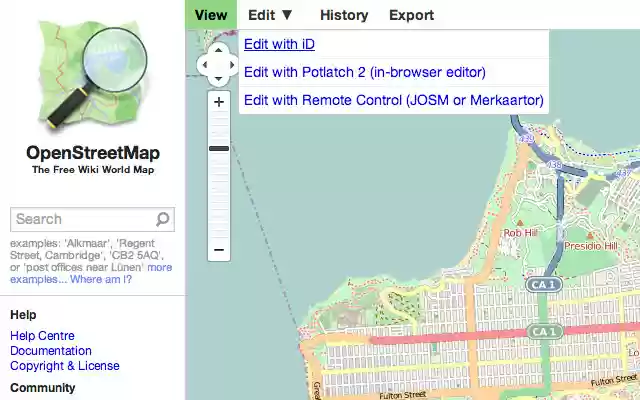The image size is (640, 400).
Task: Collapse the Edit dropdown menu
Action: 270,15
